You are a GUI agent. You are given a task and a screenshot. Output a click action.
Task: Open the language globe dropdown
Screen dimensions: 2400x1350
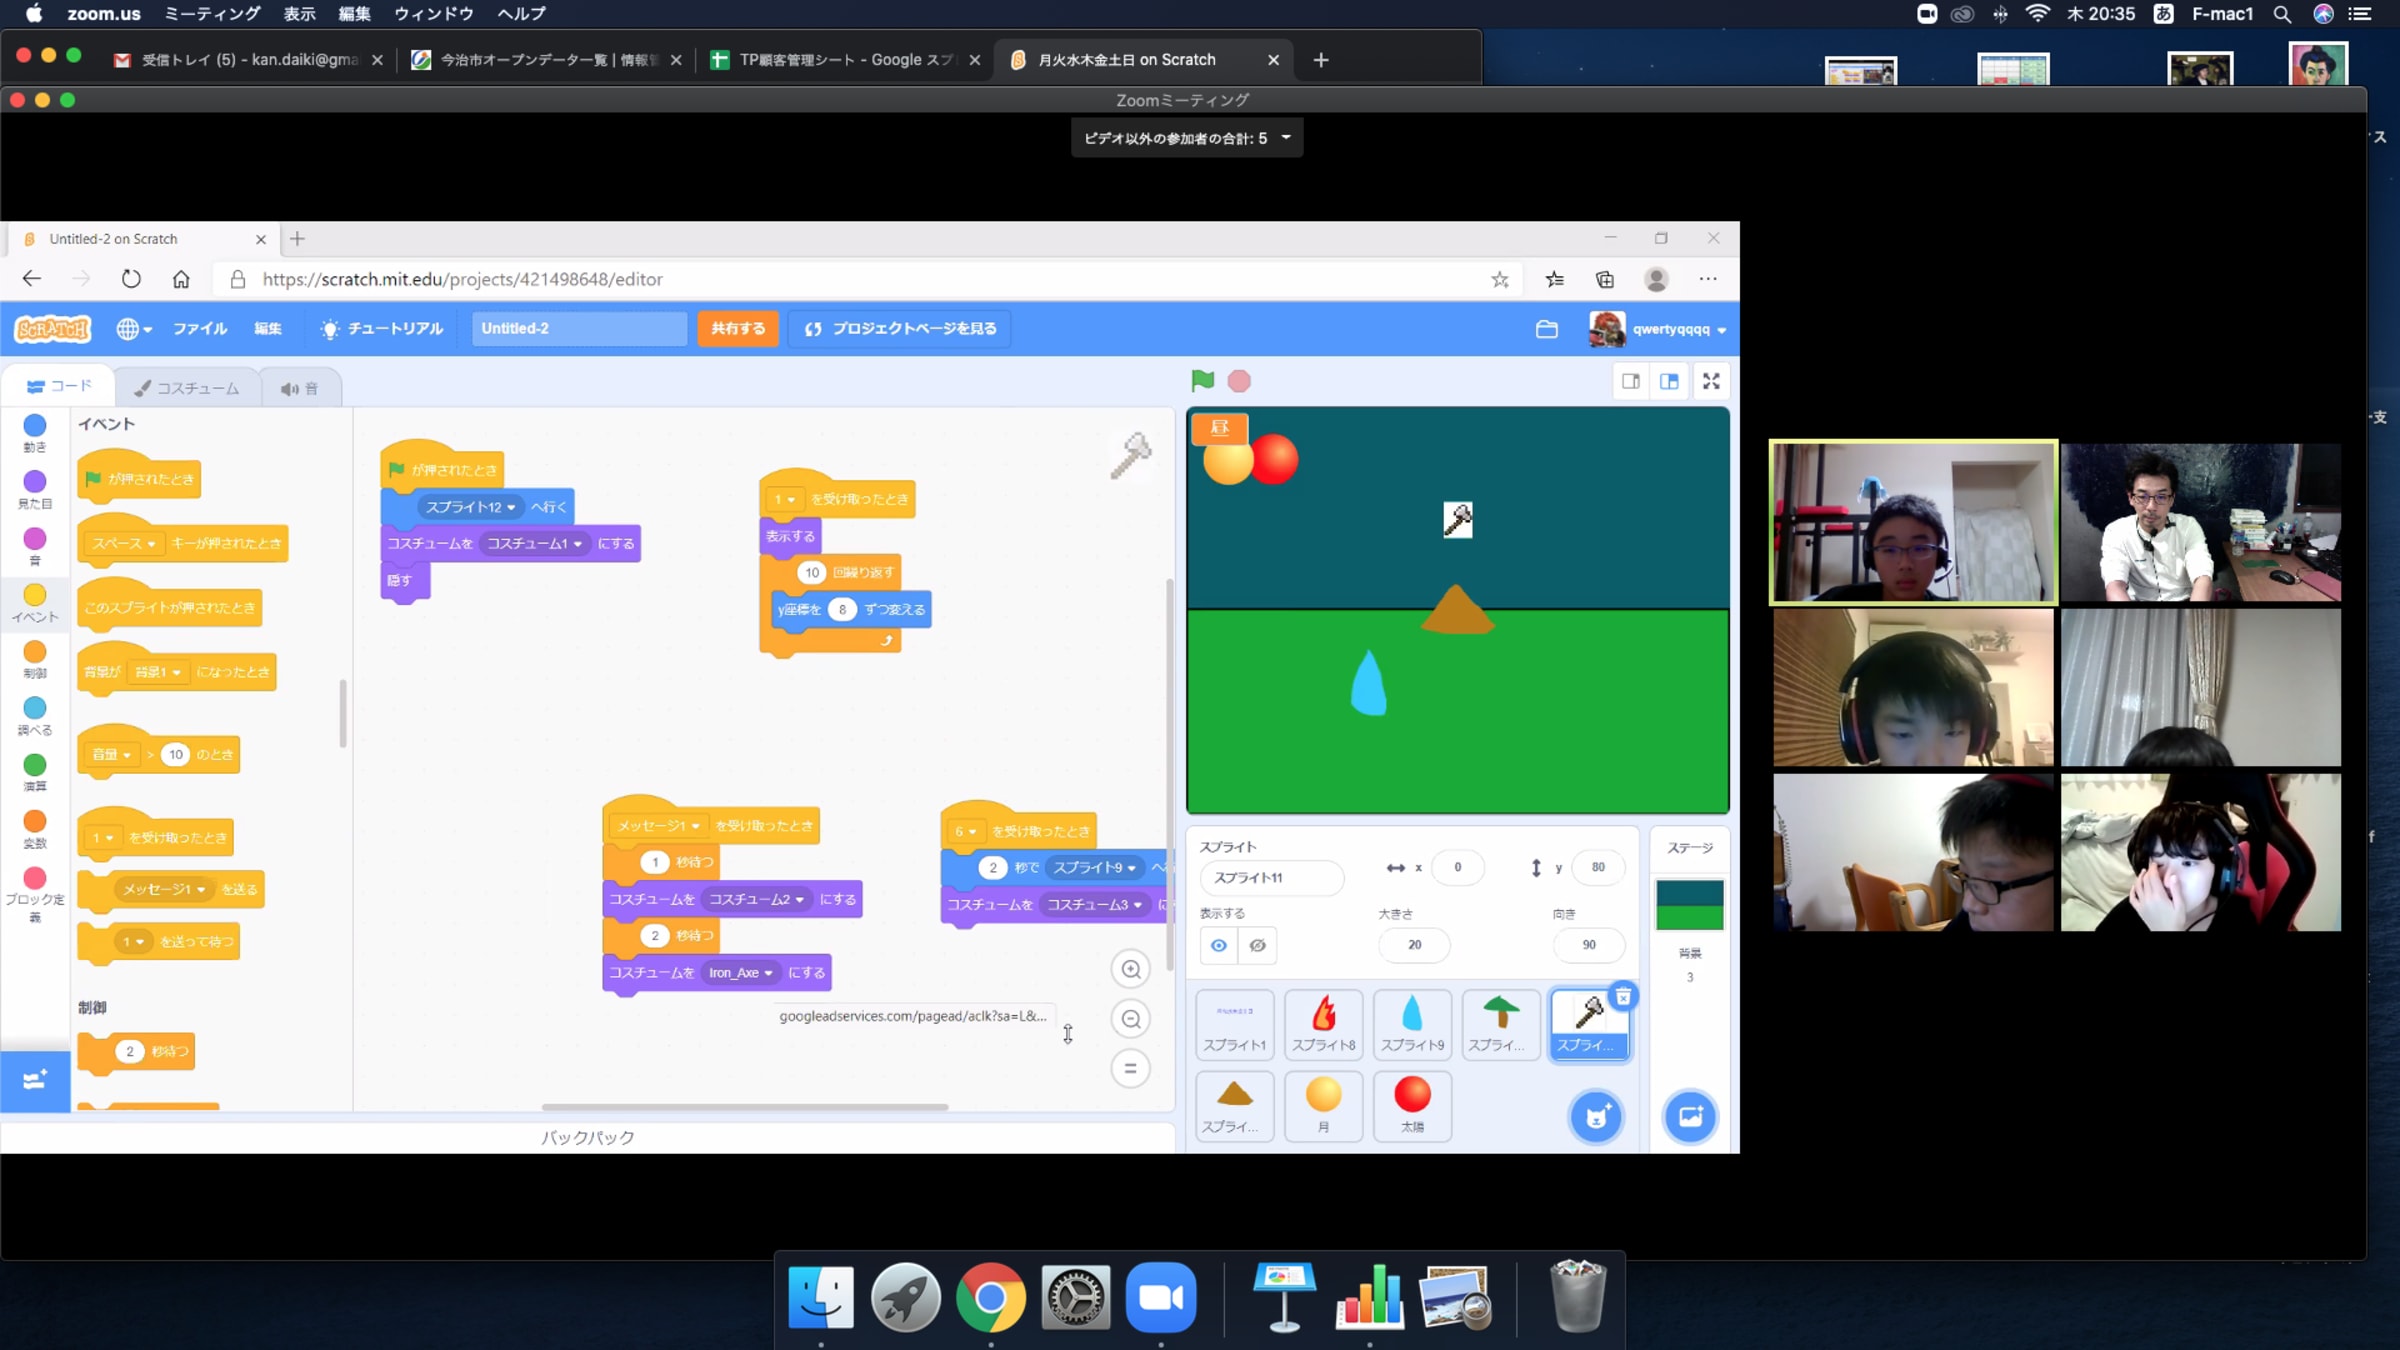point(133,329)
